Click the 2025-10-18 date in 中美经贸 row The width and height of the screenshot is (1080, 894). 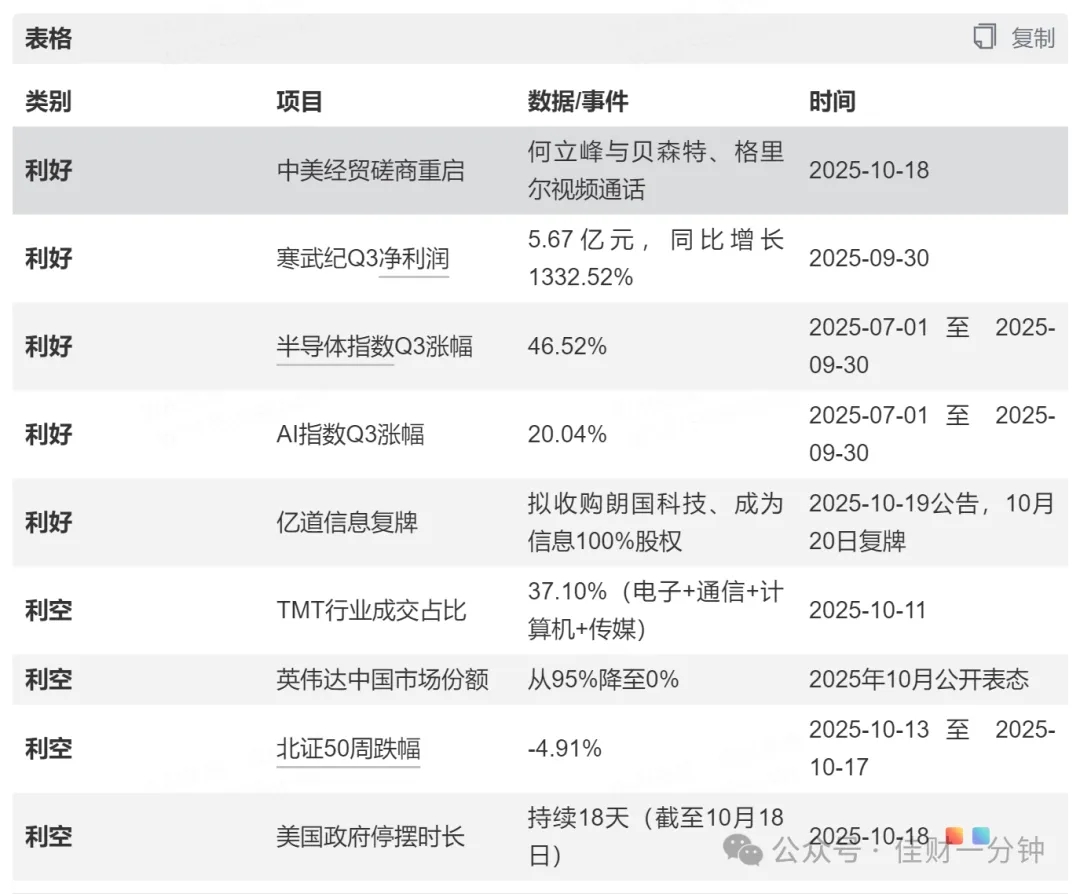869,170
